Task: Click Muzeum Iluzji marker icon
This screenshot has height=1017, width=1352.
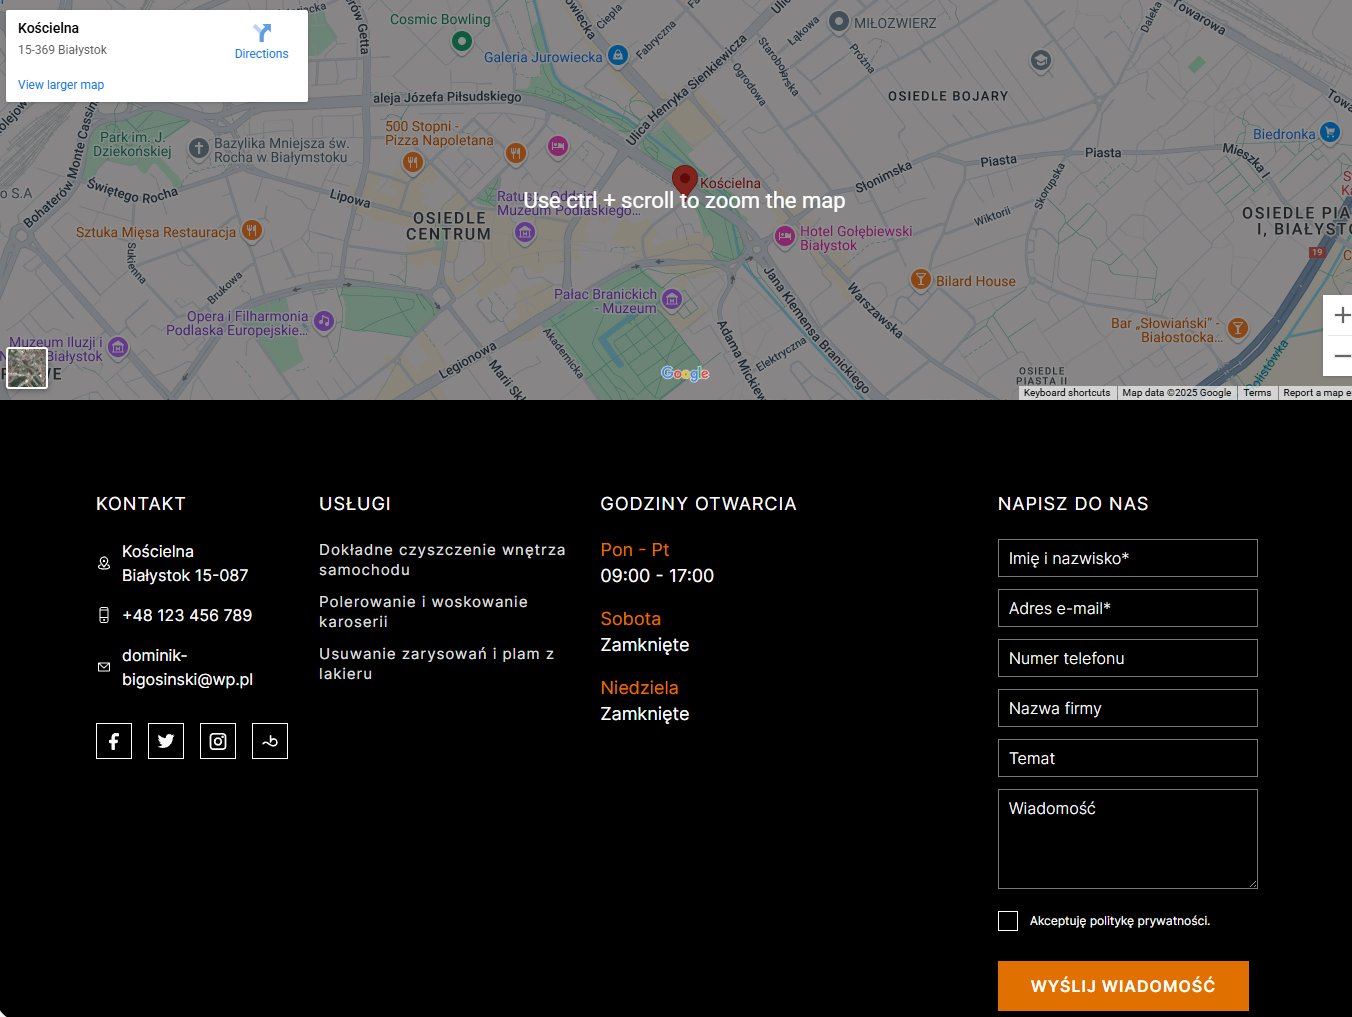Action: tap(118, 347)
